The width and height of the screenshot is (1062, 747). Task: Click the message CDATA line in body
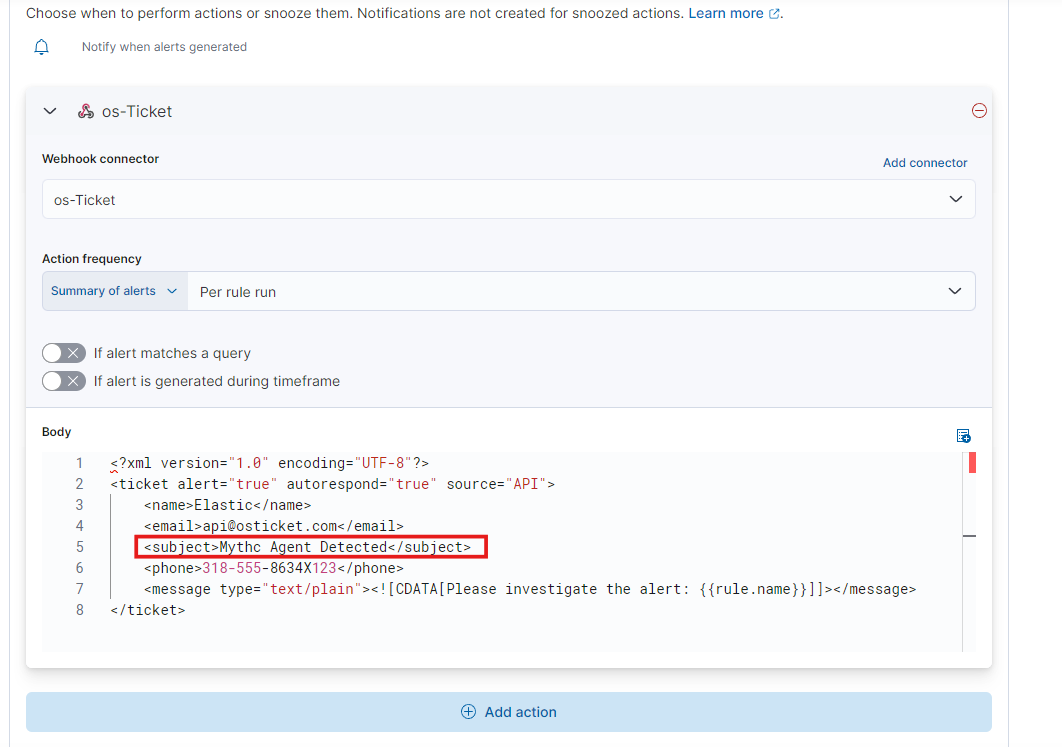coord(530,589)
